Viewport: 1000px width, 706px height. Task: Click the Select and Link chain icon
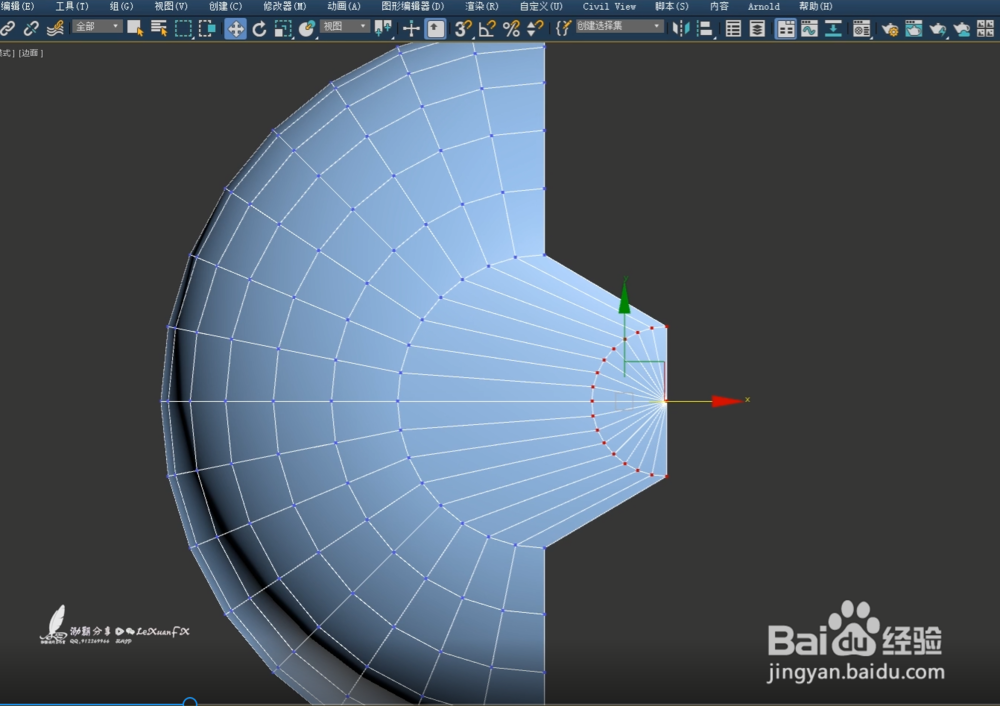pyautogui.click(x=8, y=28)
